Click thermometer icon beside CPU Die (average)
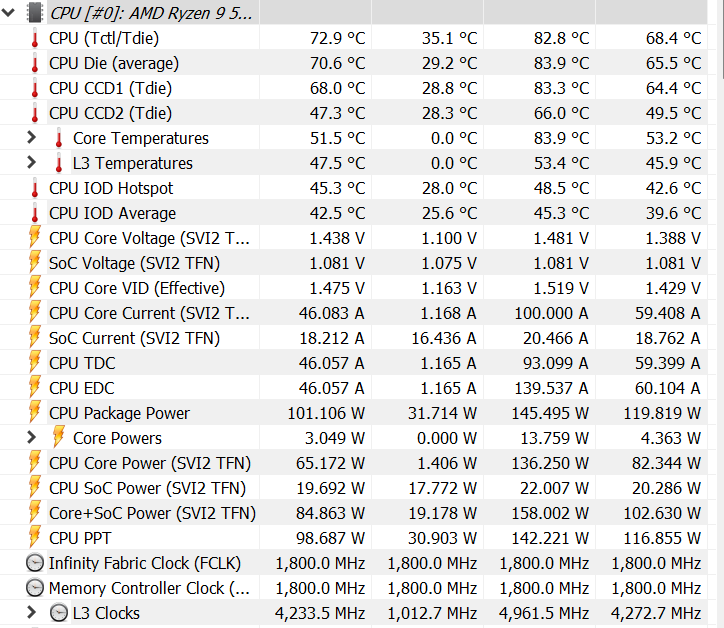The width and height of the screenshot is (724, 628). (35, 63)
